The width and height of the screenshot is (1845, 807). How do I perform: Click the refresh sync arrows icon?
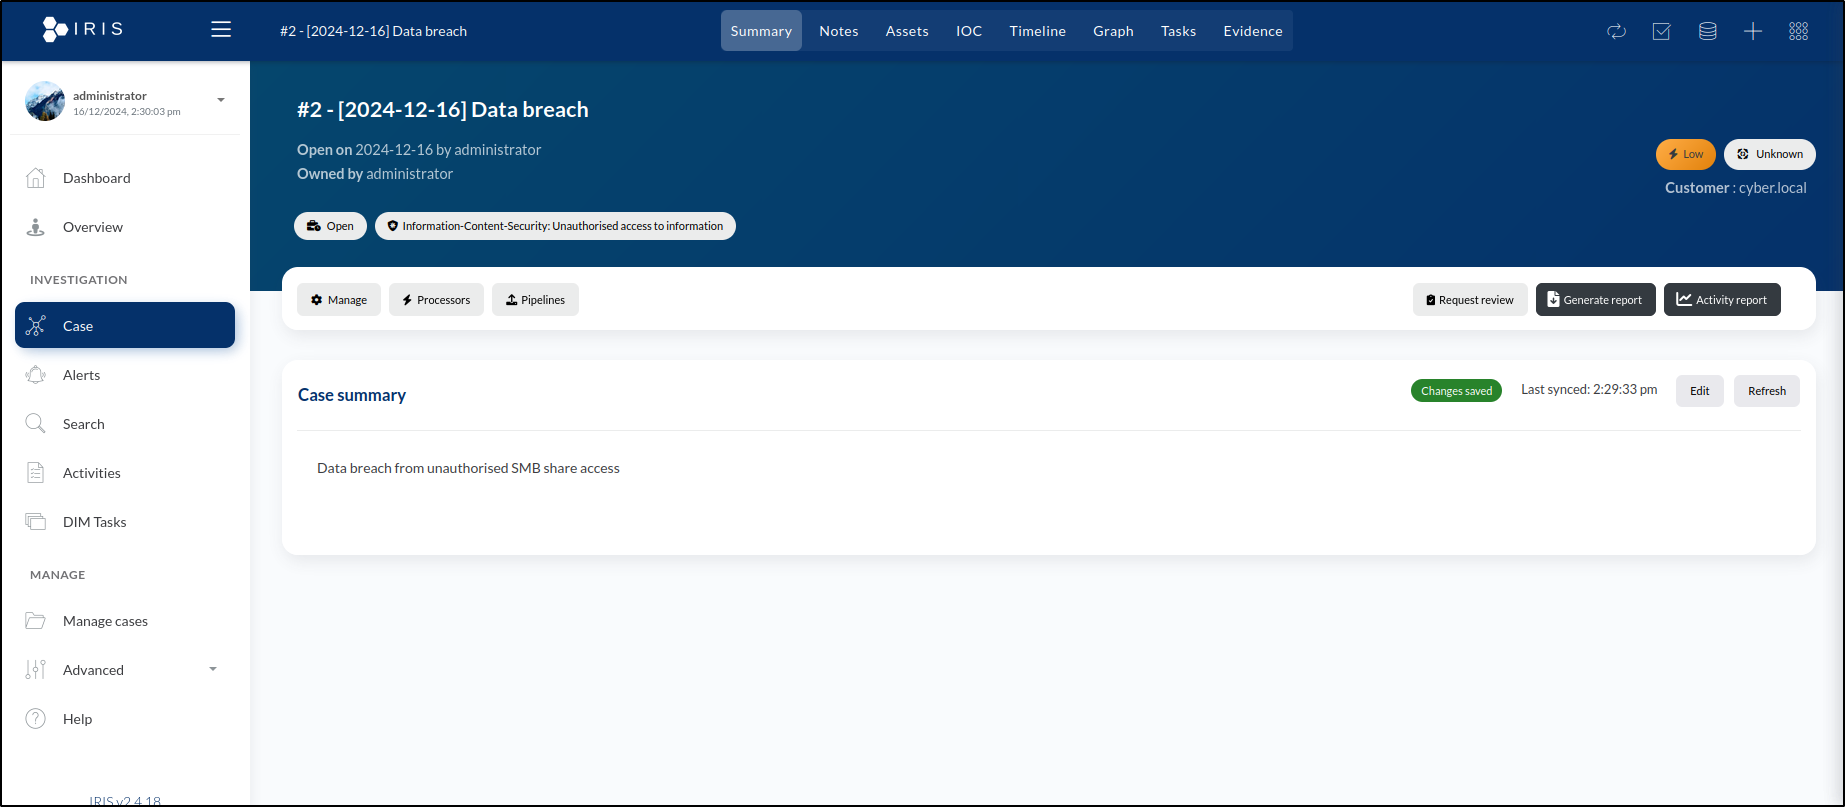point(1616,31)
